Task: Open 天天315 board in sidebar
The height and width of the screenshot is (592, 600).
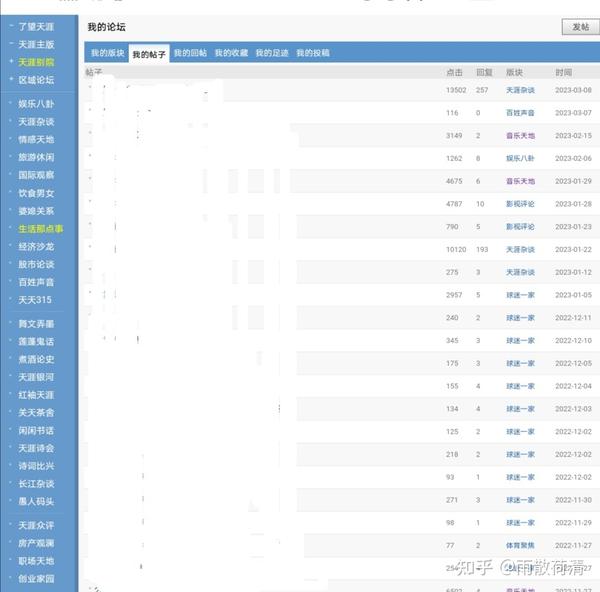Action: point(35,300)
